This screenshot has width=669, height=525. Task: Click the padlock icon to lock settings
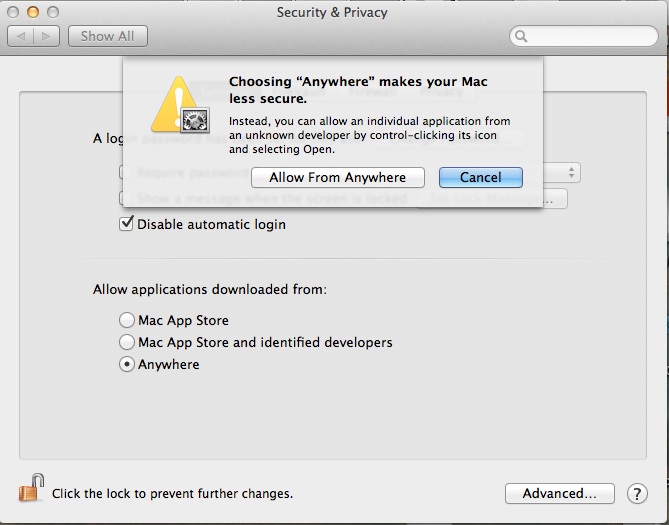pos(31,489)
